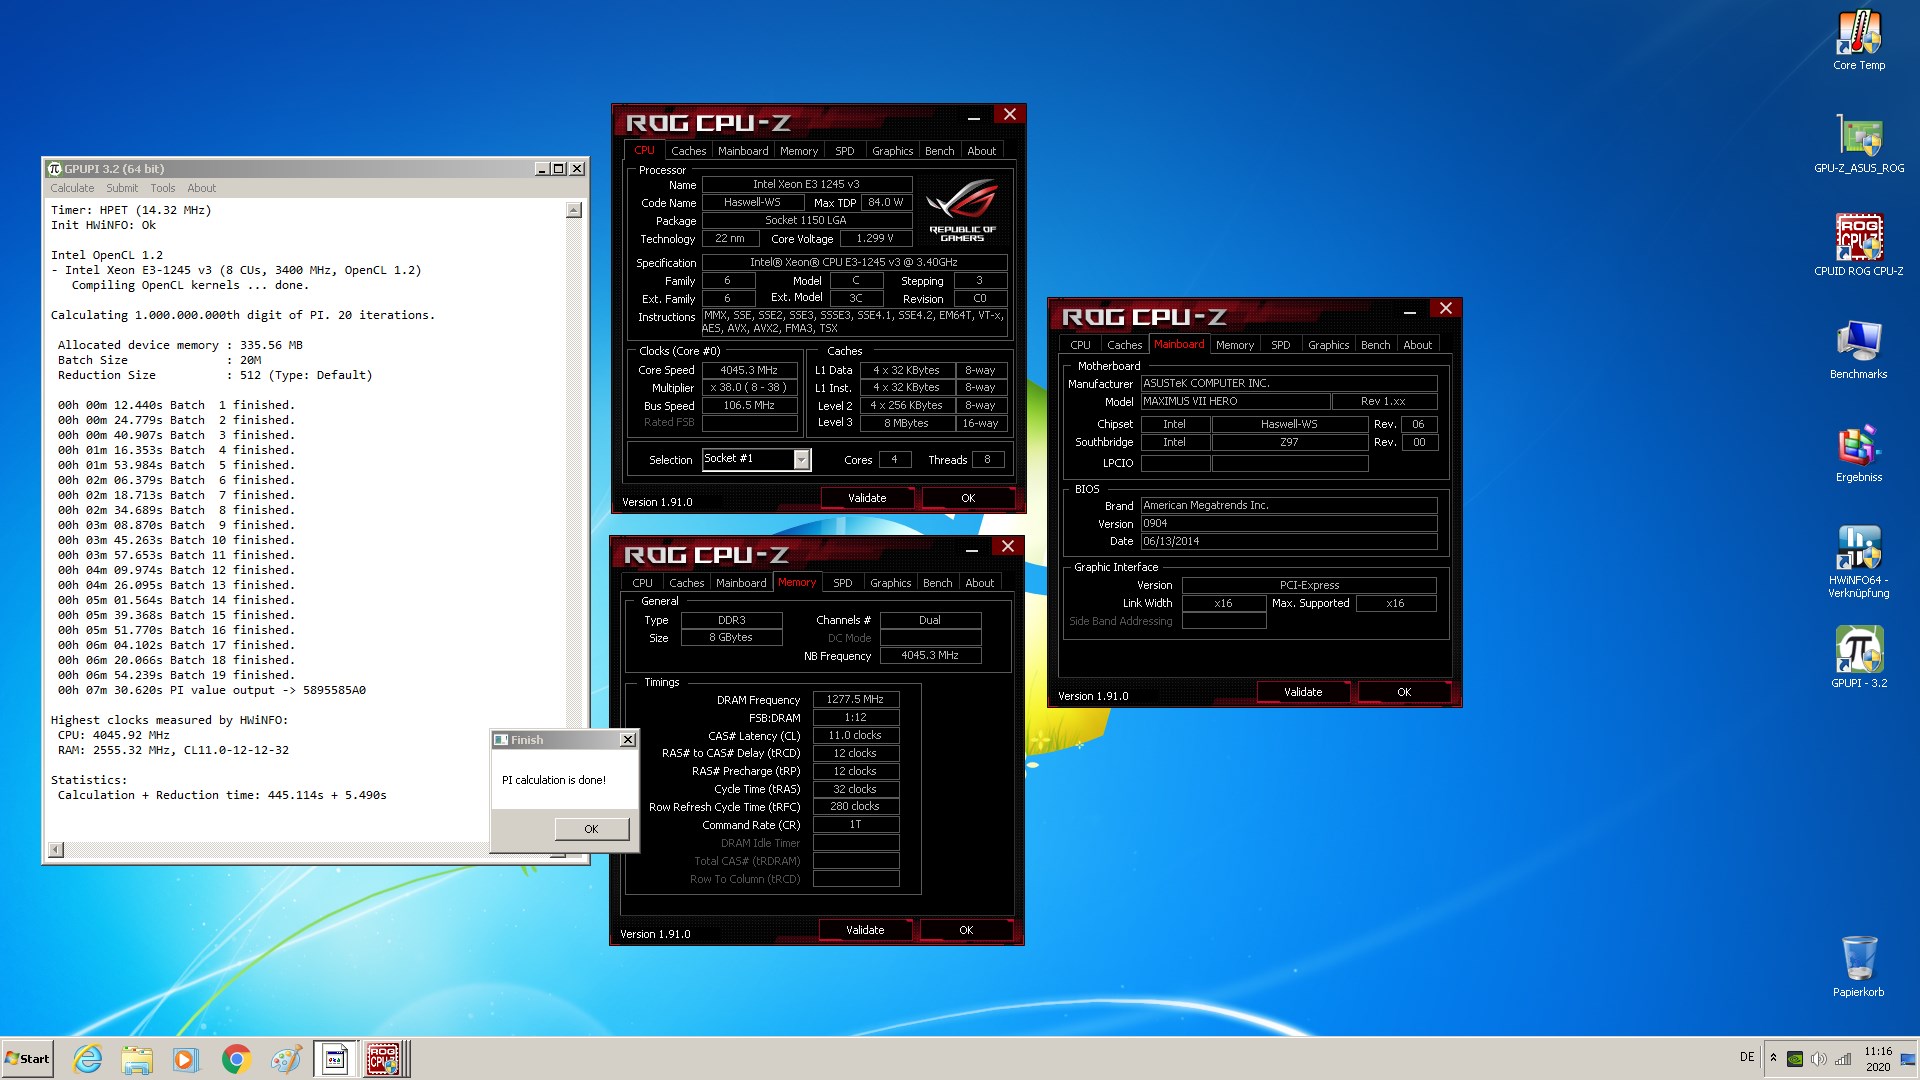1920x1080 pixels.
Task: Open the About menu in GPUPI
Action: (x=201, y=188)
